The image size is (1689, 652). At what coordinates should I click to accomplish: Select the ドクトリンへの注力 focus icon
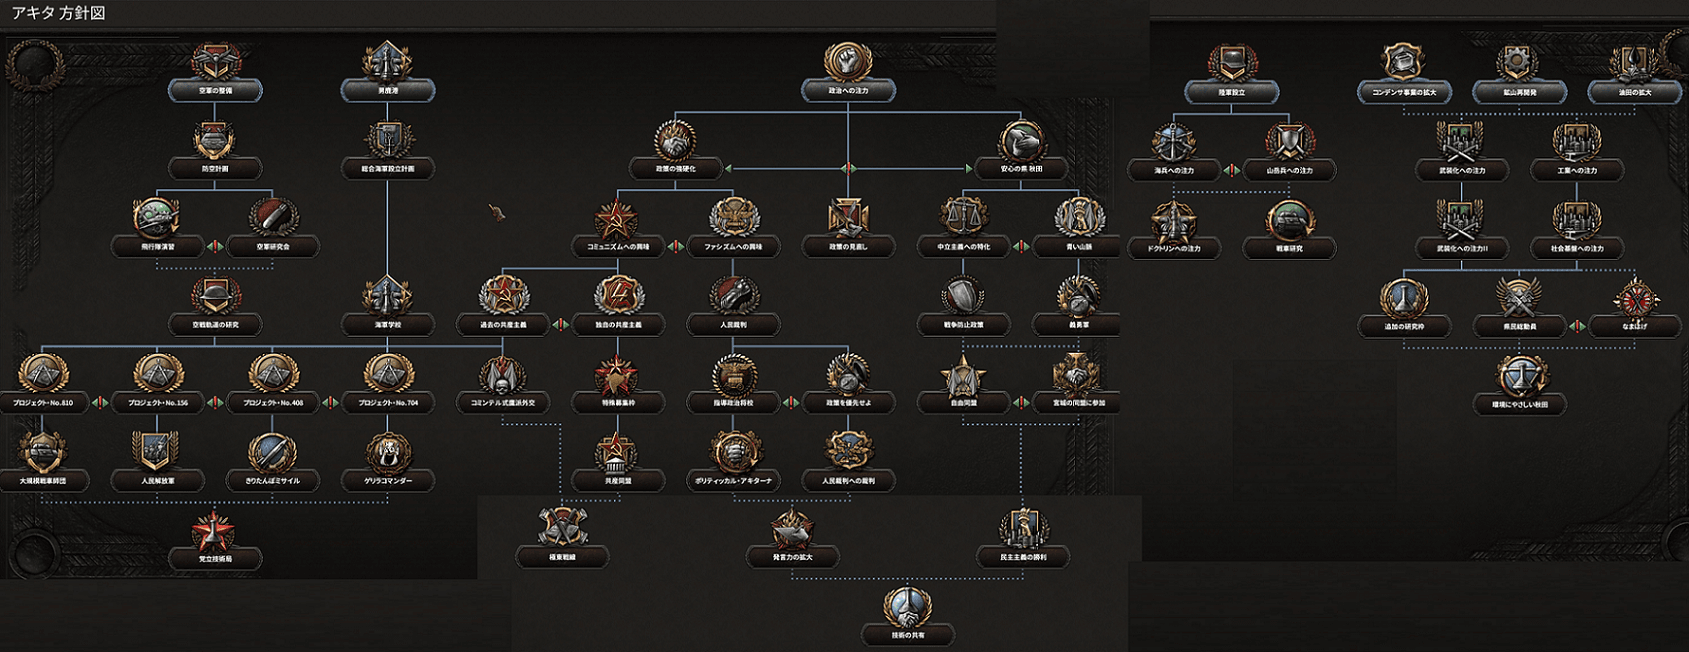coord(1173,221)
